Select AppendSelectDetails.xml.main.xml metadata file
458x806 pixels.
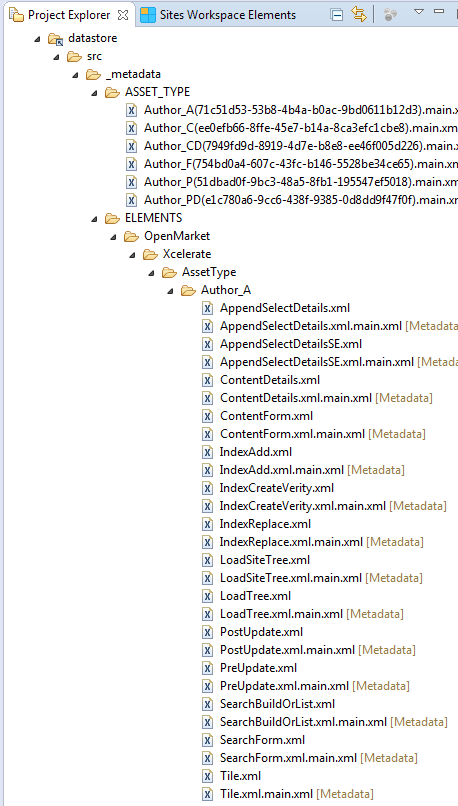pyautogui.click(x=339, y=326)
